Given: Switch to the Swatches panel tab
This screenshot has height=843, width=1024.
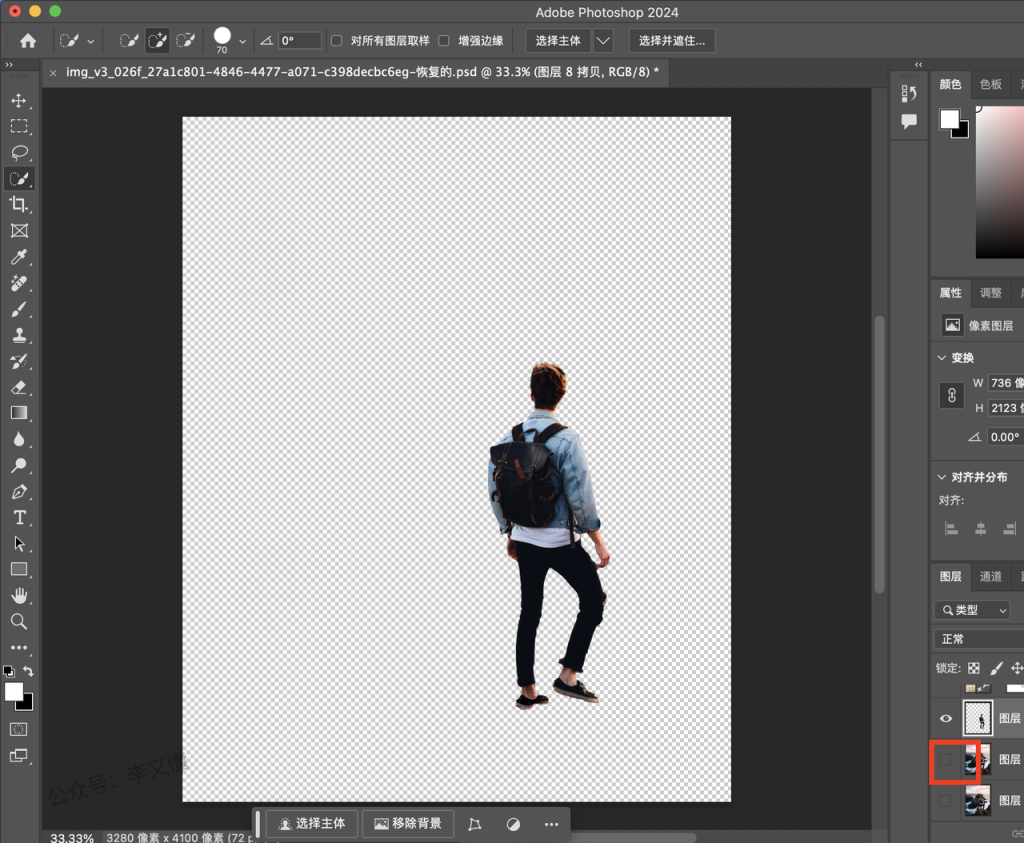Looking at the screenshot, I should 991,84.
